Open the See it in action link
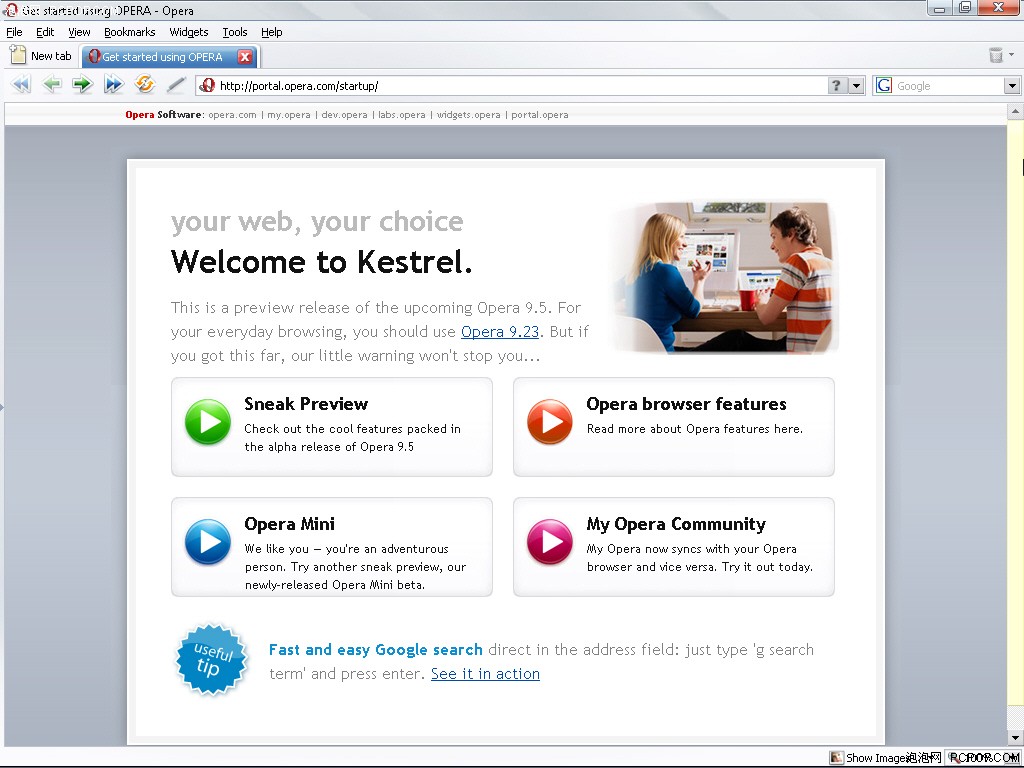The height and width of the screenshot is (768, 1024). pos(485,674)
